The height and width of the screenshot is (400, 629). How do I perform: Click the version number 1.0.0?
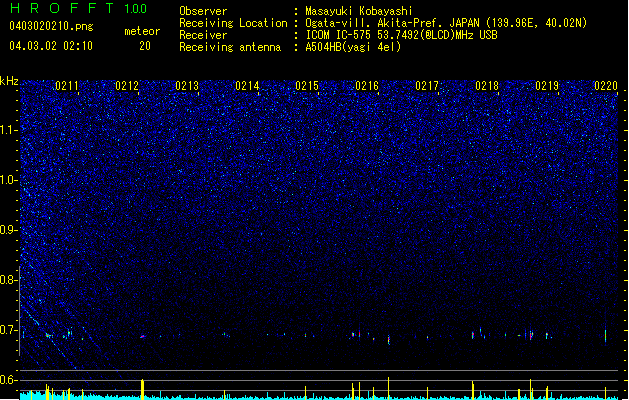point(136,9)
